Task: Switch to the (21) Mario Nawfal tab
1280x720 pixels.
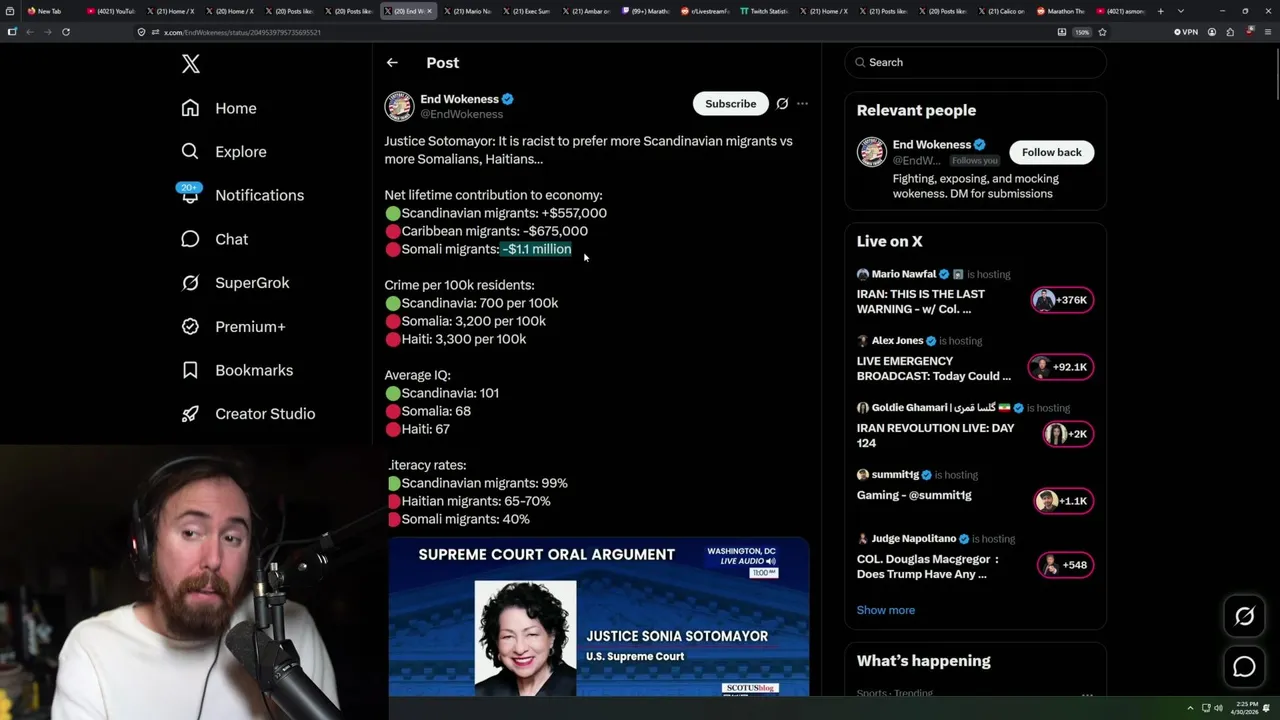Action: coord(469,11)
